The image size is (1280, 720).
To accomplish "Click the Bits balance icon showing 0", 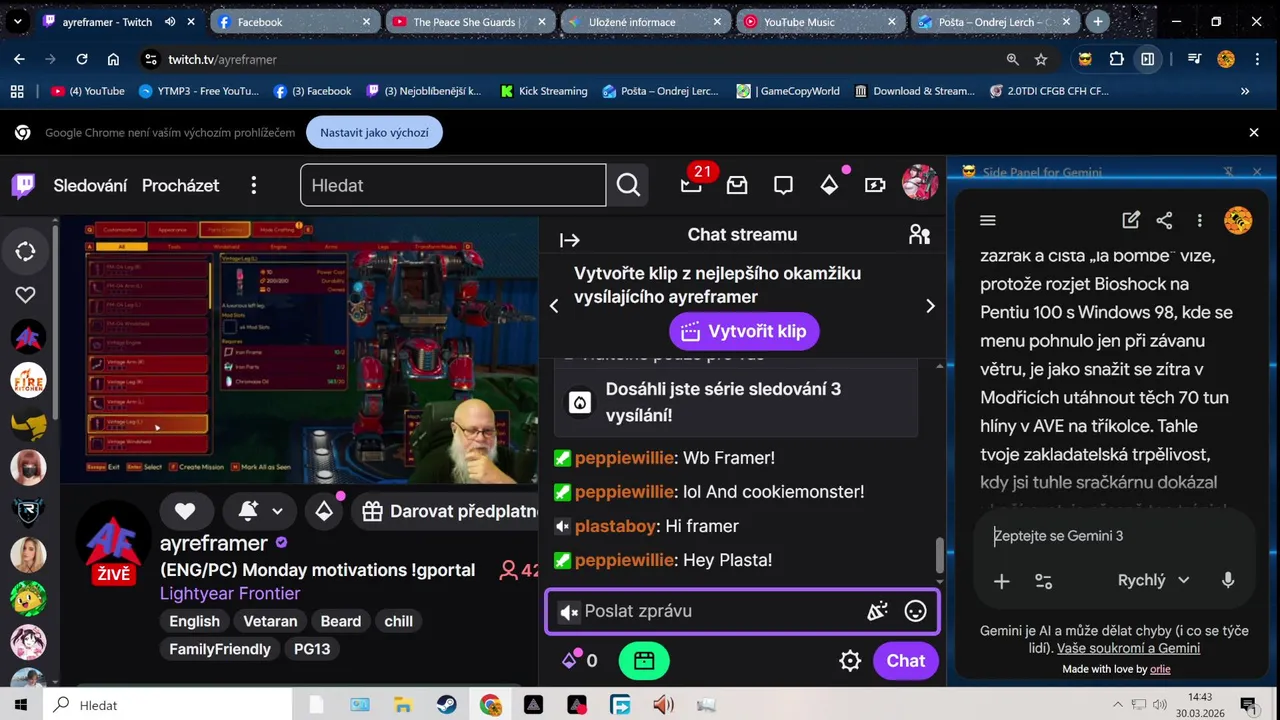I will 580,660.
